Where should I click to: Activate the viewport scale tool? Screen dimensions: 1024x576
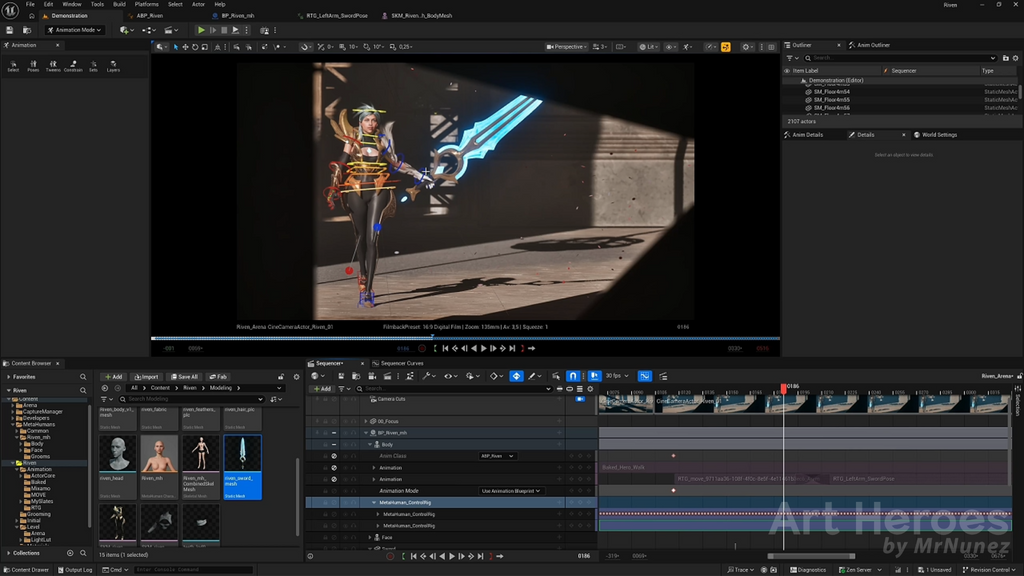click(204, 47)
